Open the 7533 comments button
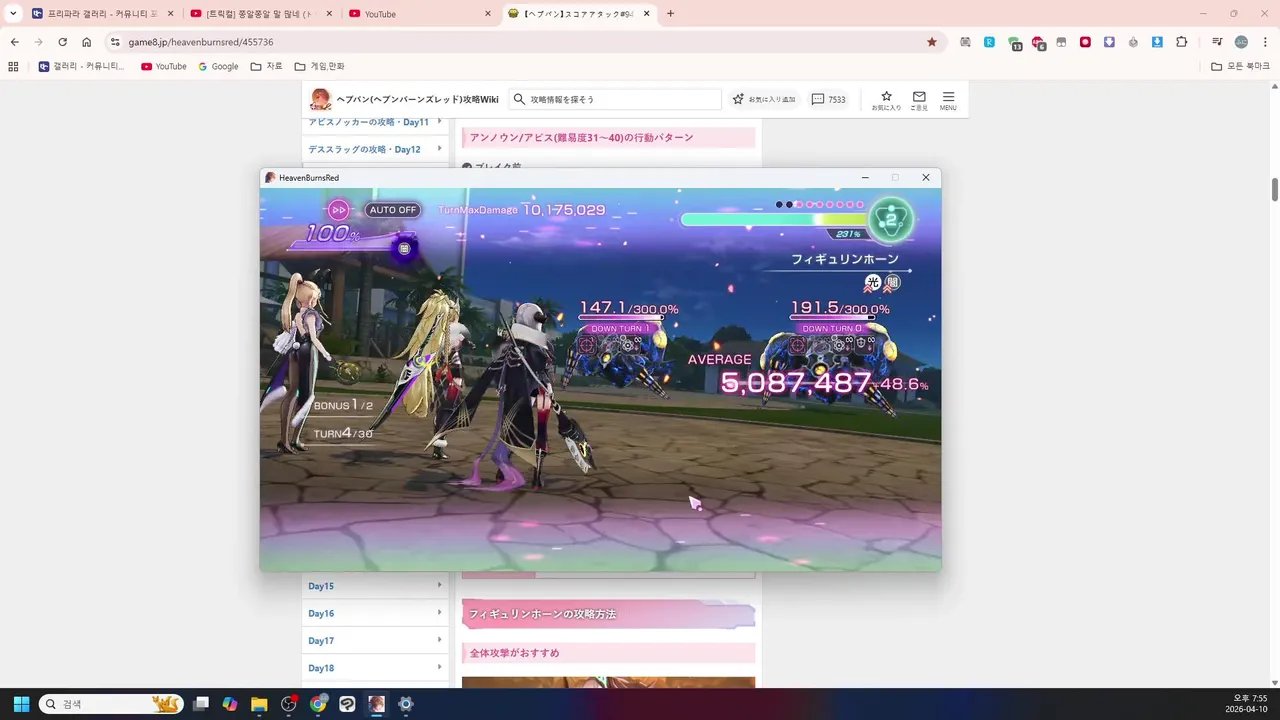The height and width of the screenshot is (720, 1280). pyautogui.click(x=828, y=99)
